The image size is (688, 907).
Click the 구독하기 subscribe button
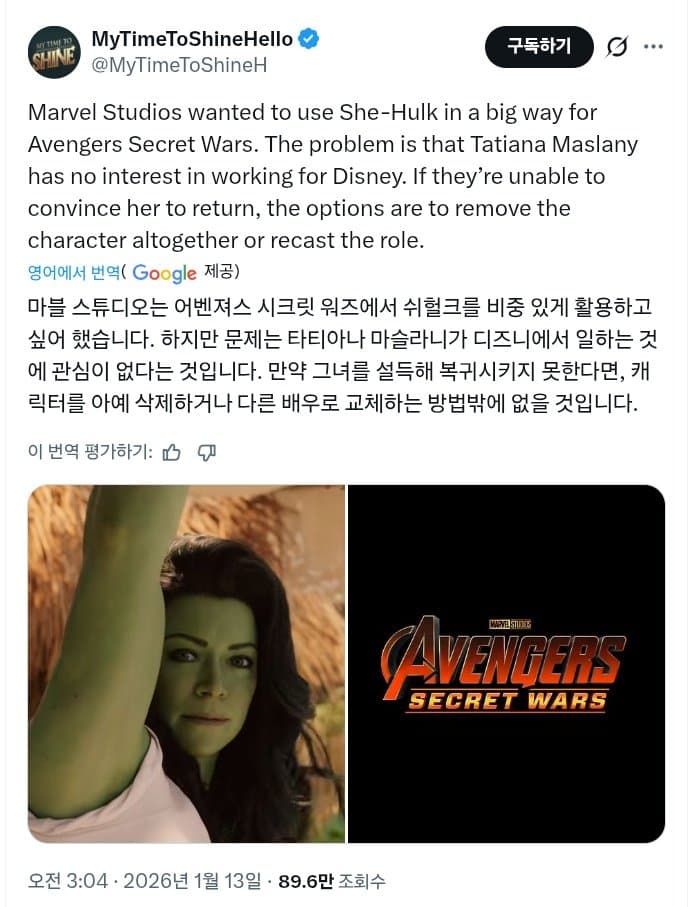point(539,46)
